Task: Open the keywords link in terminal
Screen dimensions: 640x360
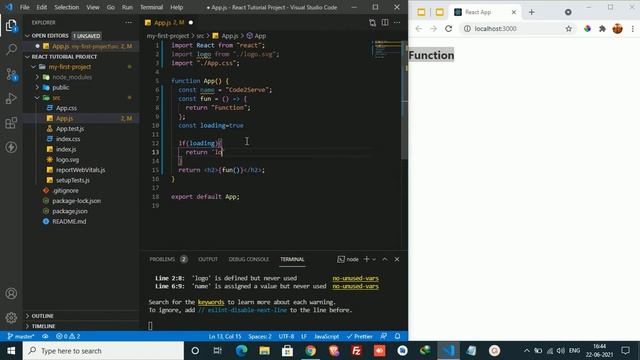Action: (x=211, y=302)
